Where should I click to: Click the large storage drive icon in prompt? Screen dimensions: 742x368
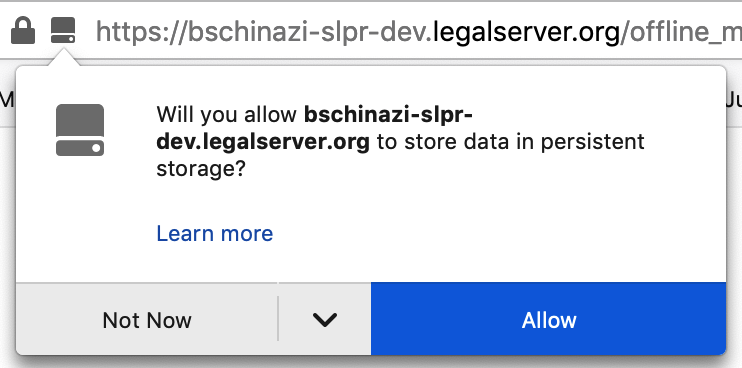tap(80, 130)
